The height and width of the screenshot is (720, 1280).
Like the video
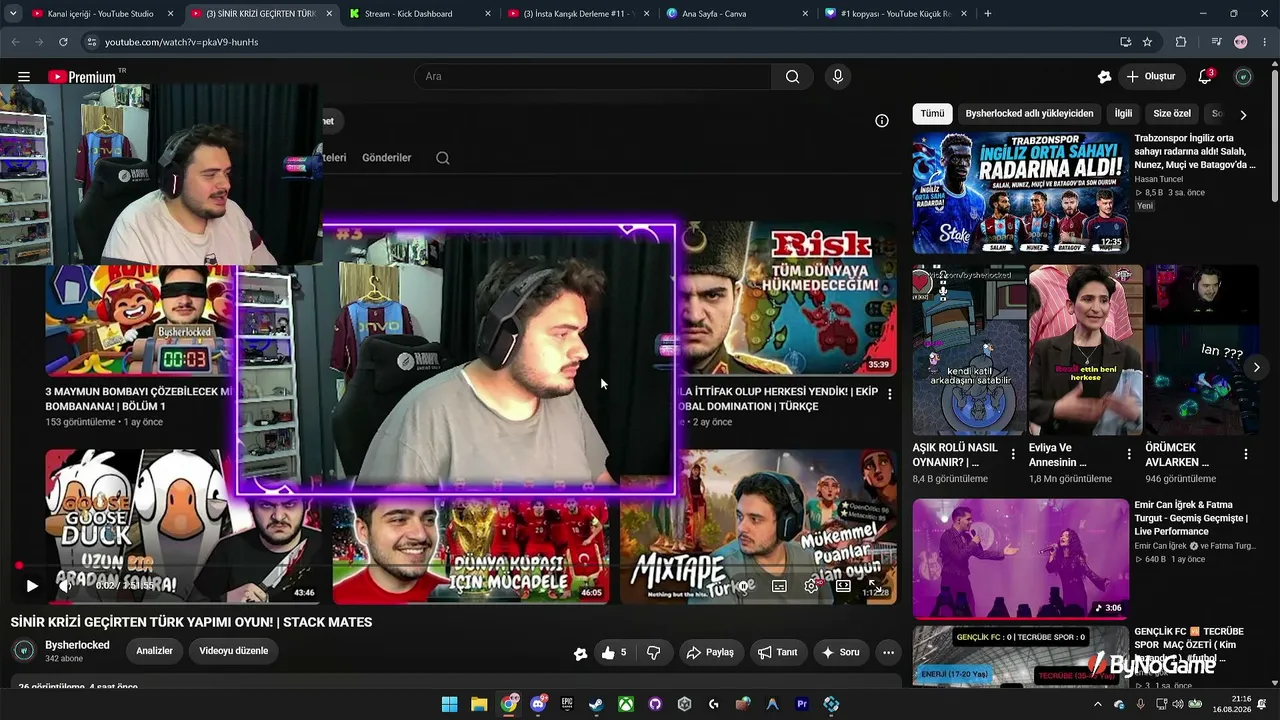[x=614, y=653]
